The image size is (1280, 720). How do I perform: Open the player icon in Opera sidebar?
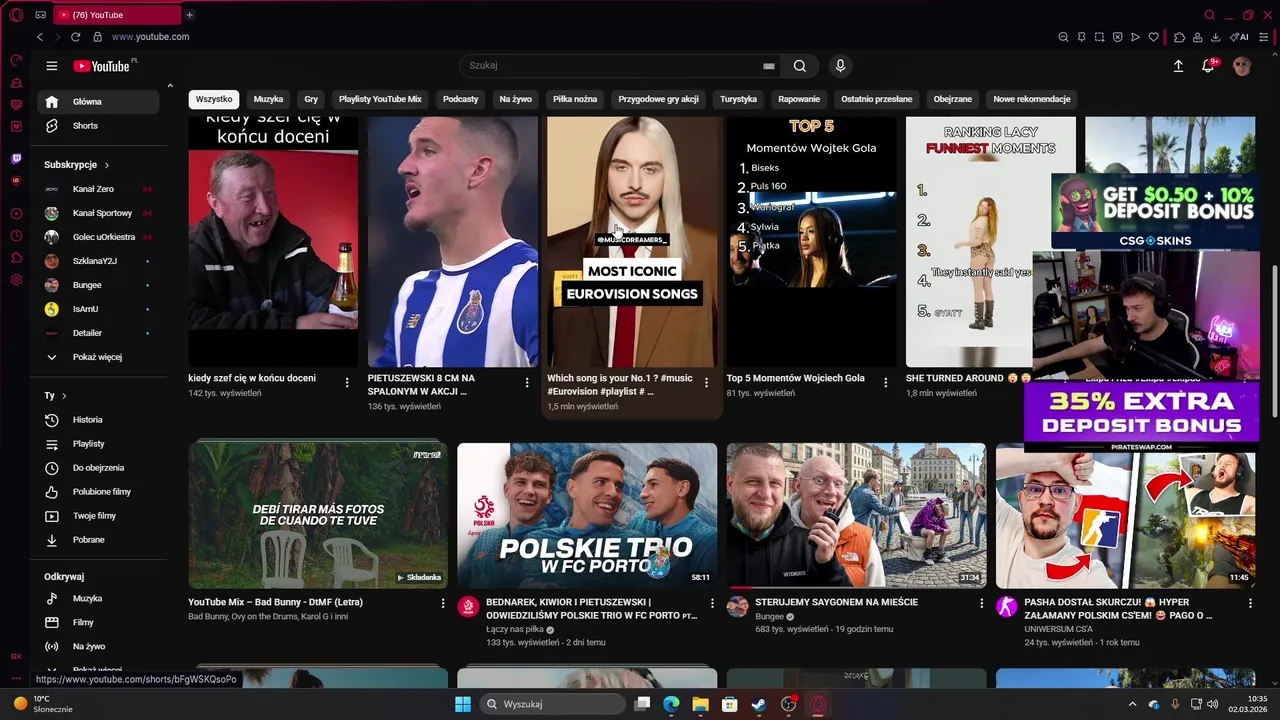(x=16, y=214)
